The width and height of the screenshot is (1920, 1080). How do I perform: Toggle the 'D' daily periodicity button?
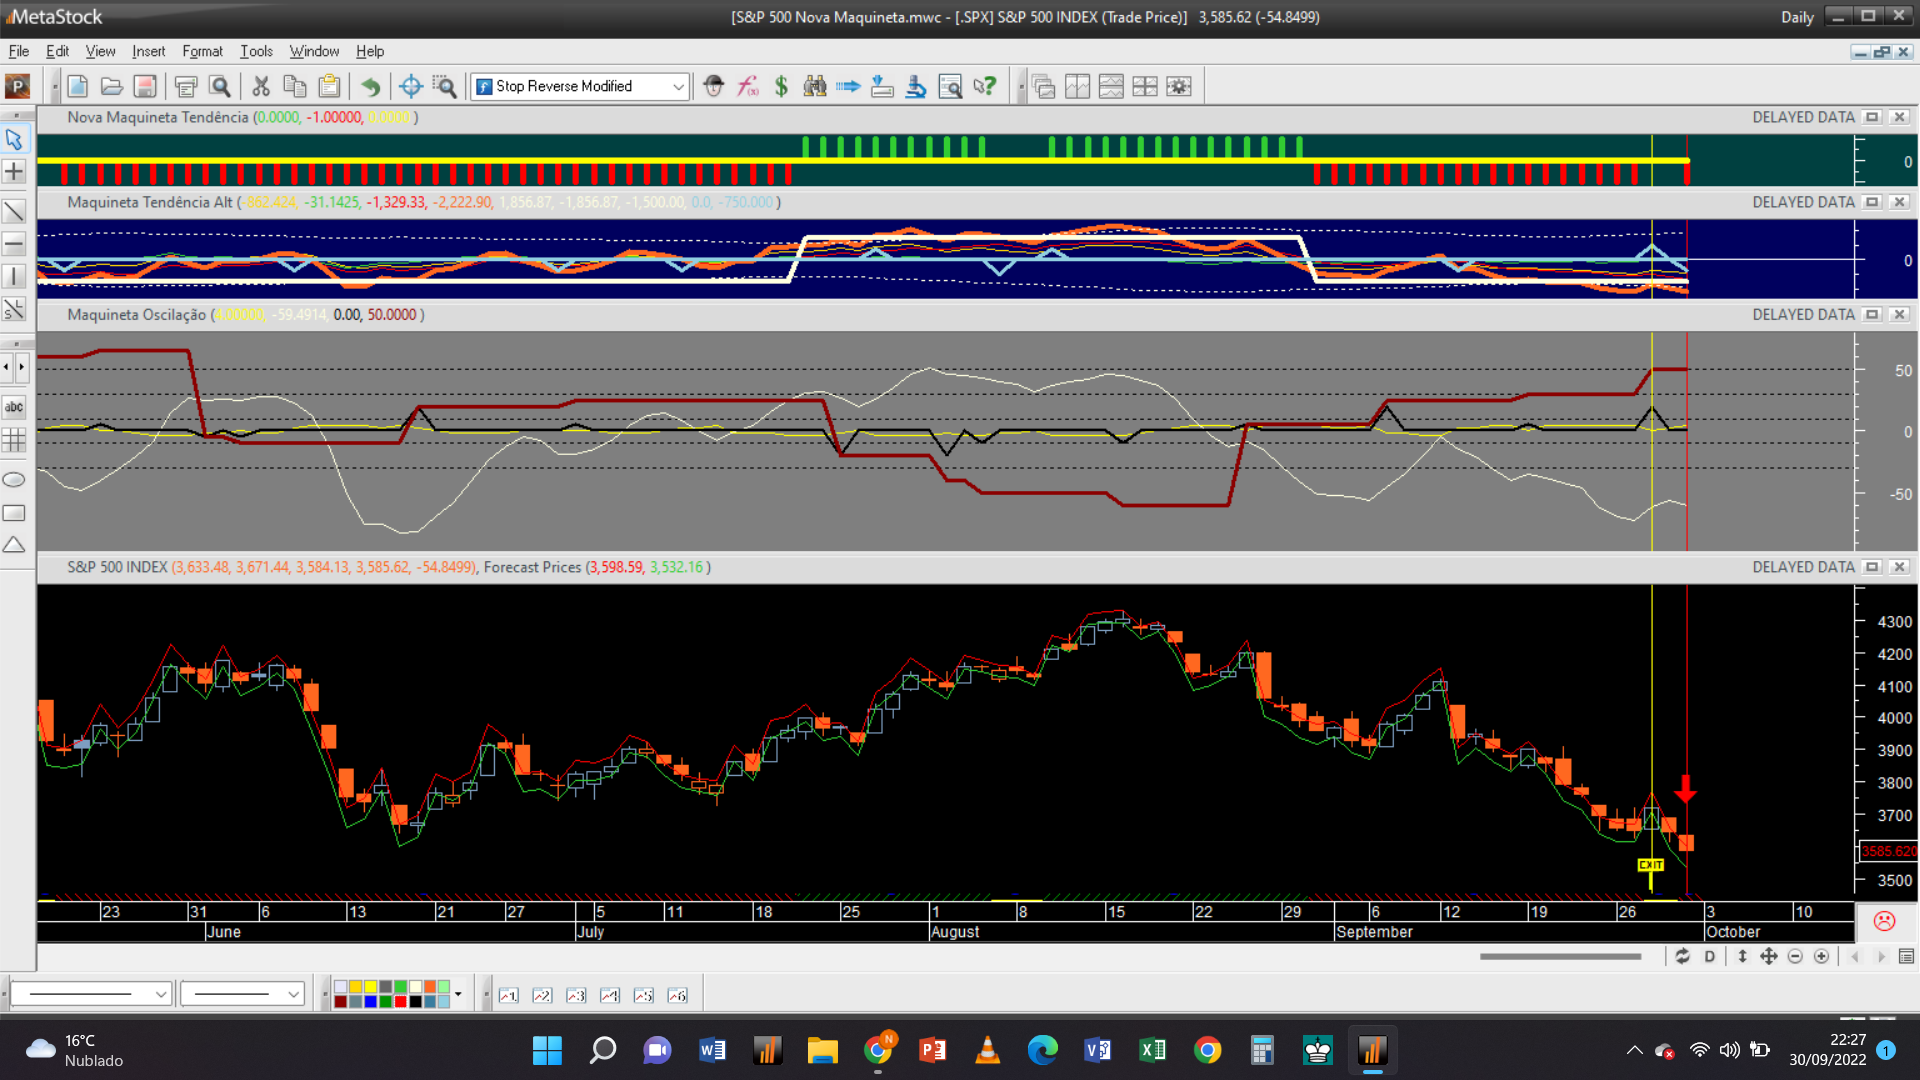pyautogui.click(x=1710, y=957)
